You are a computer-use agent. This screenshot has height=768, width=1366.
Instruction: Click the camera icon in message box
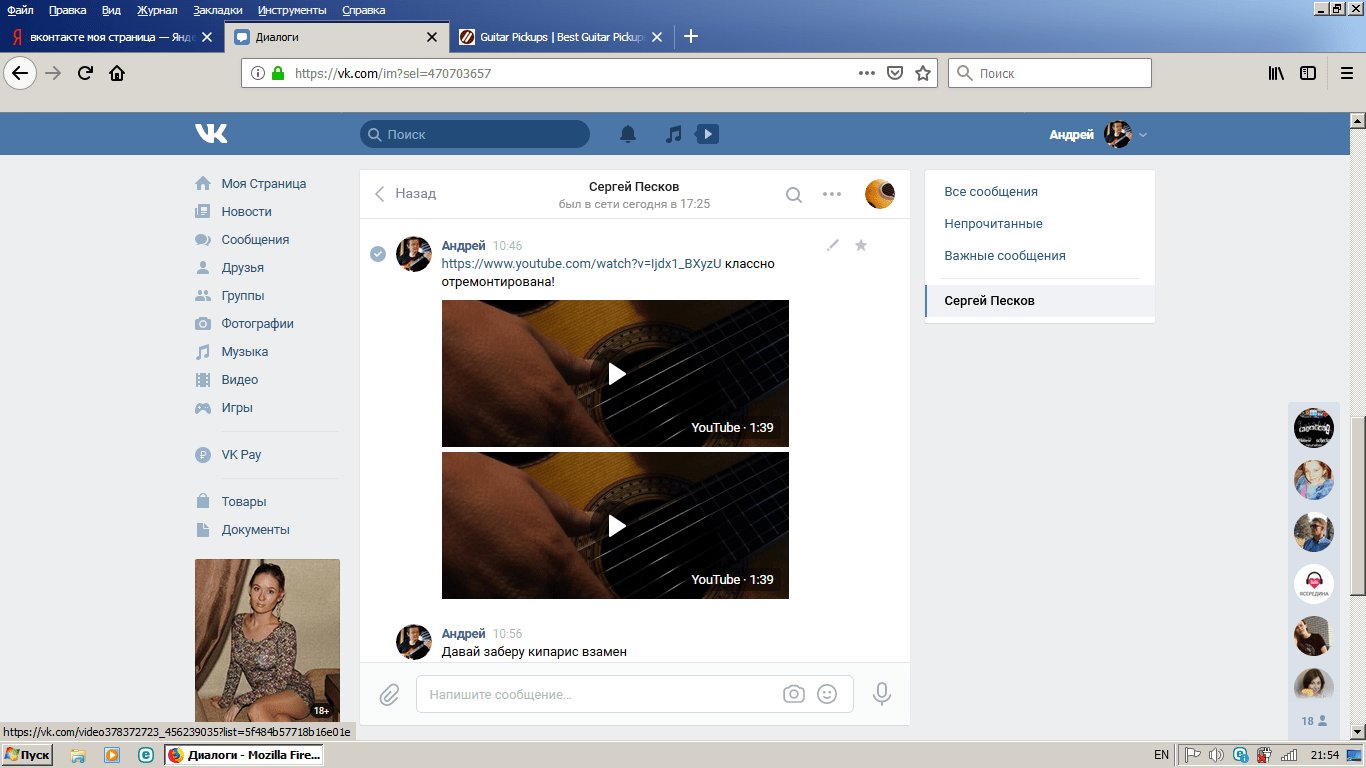(793, 694)
